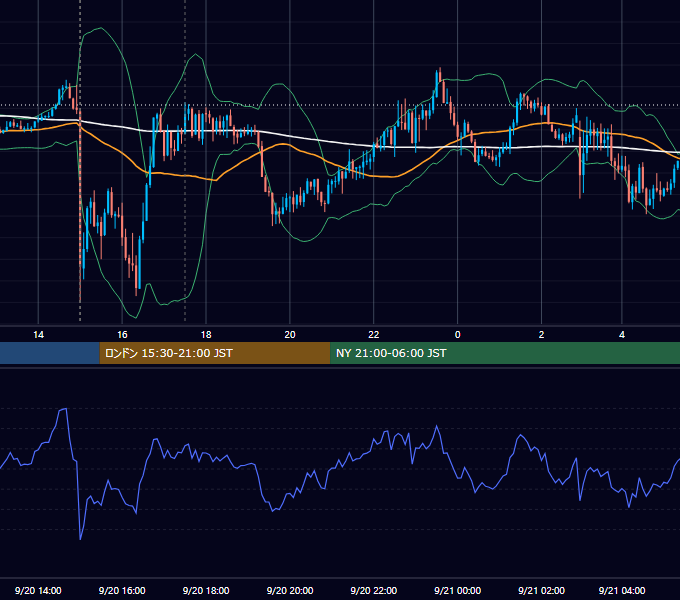Image resolution: width=680 pixels, height=600 pixels.
Task: Click the 4 hour axis label
Action: [622, 335]
